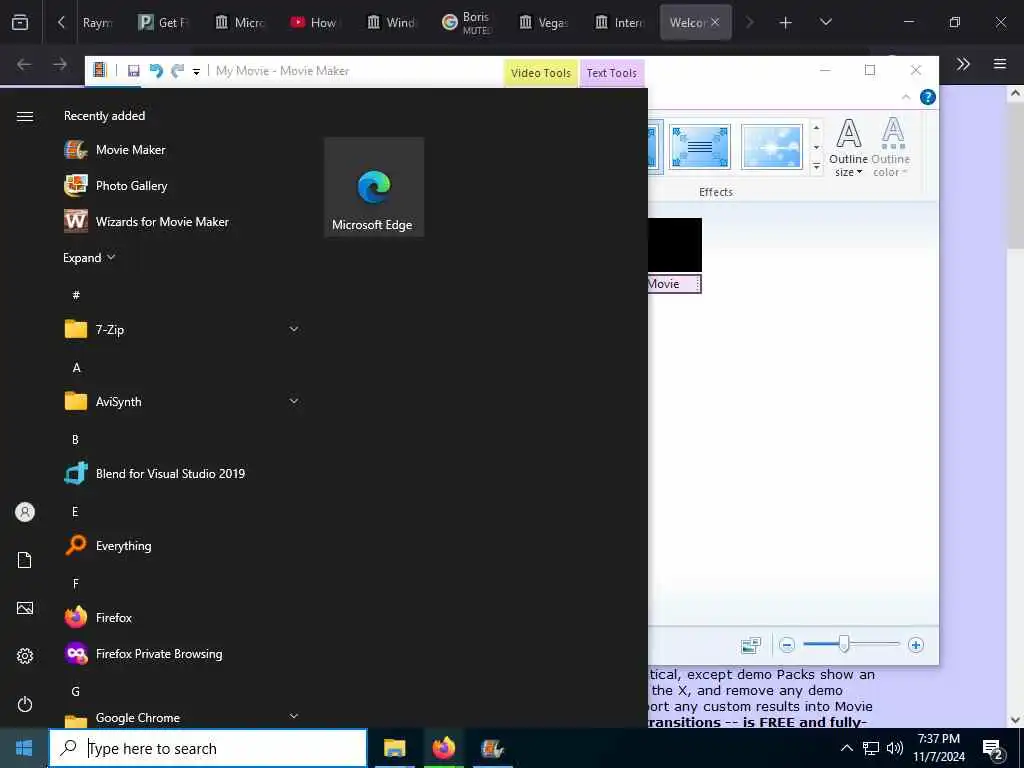1024x768 pixels.
Task: Switch to the Boris muted browser tab
Action: point(467,22)
